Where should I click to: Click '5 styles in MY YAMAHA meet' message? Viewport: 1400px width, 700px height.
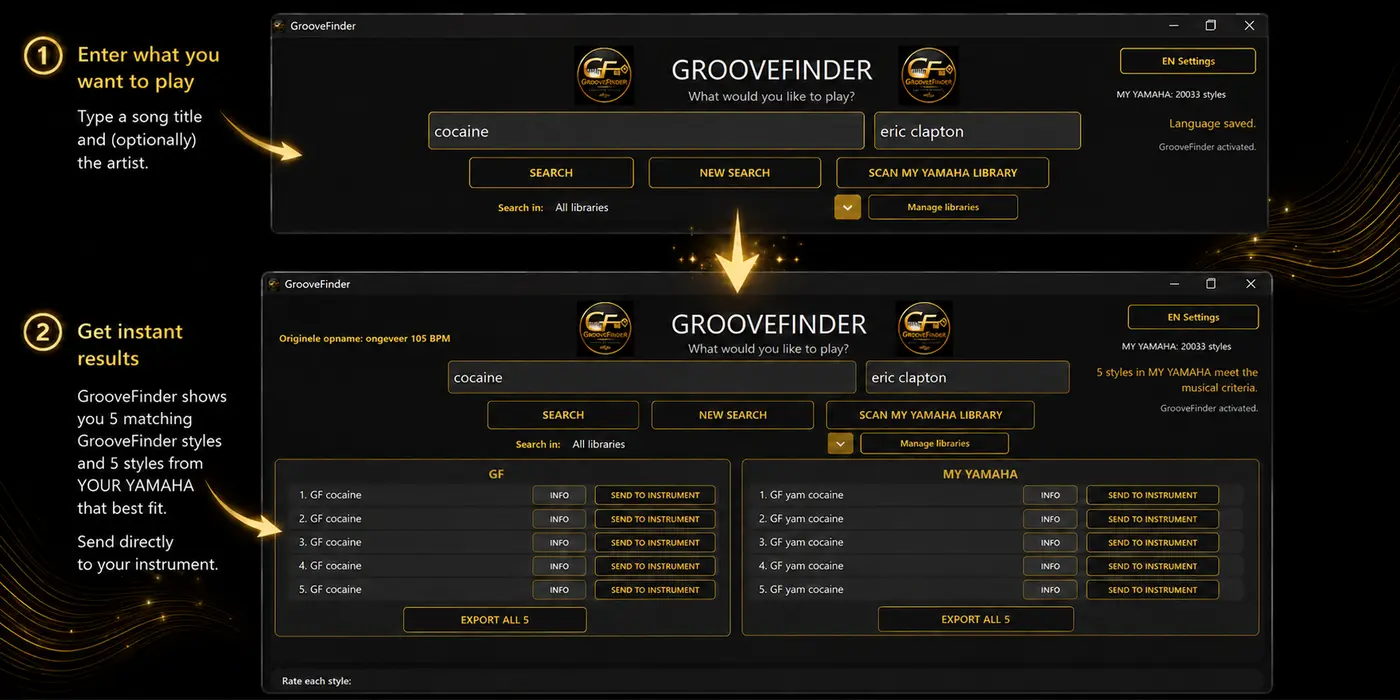coord(1177,380)
